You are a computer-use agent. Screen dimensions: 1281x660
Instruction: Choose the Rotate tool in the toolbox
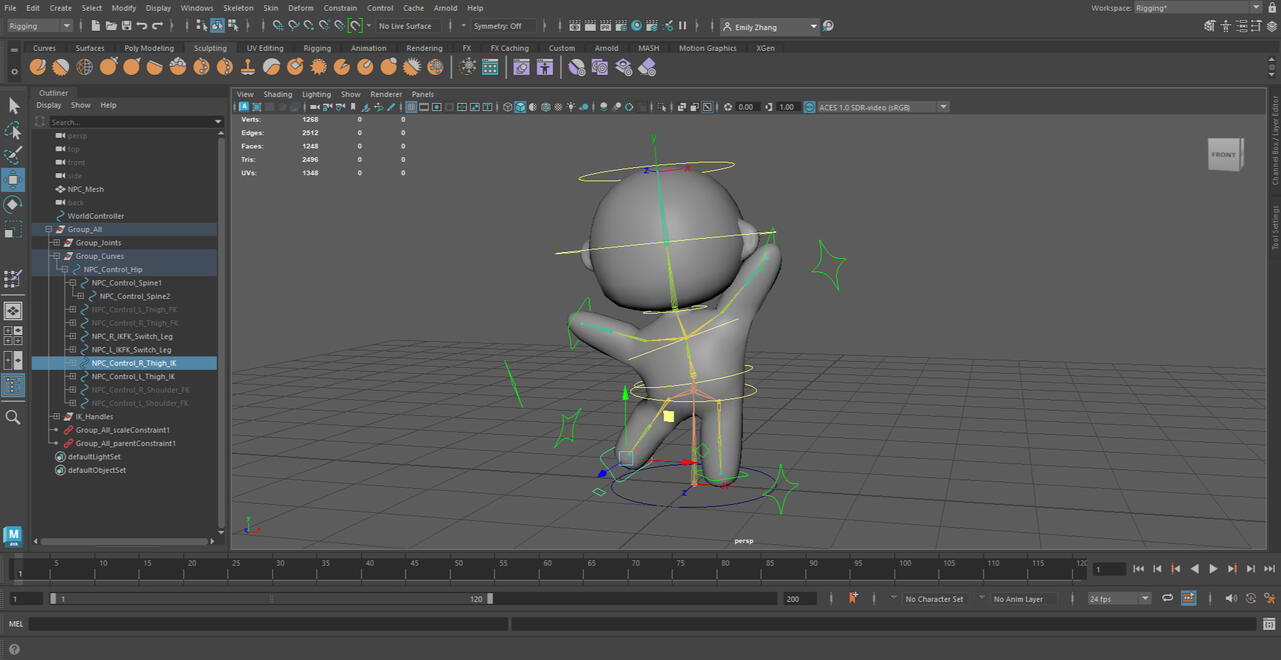tap(13, 205)
